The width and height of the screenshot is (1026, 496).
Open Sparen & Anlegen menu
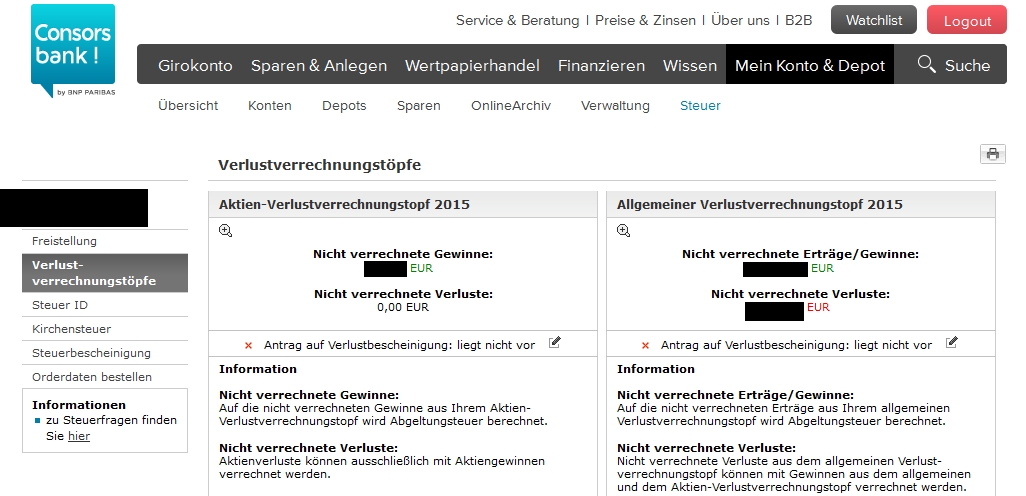(x=319, y=65)
